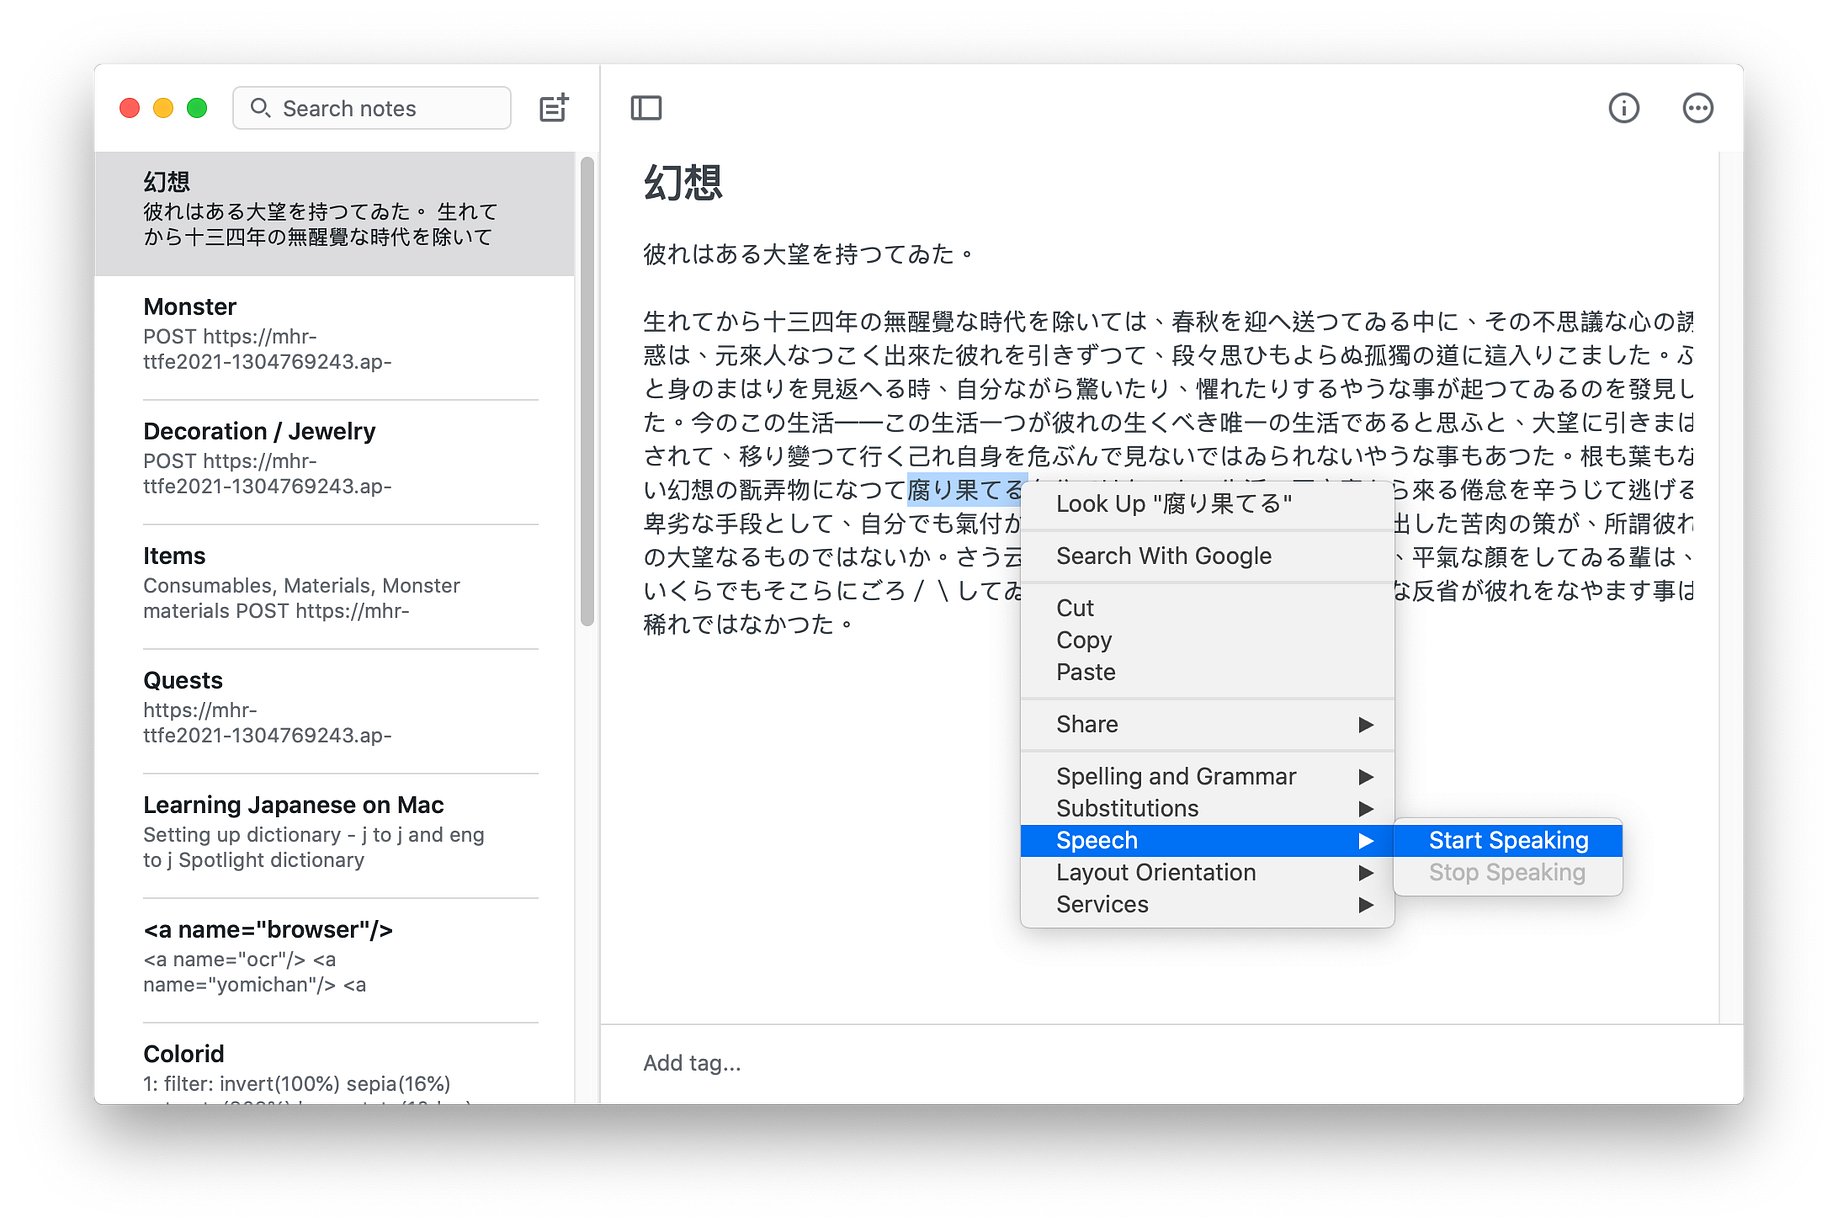The image size is (1838, 1229).
Task: Create a new note
Action: click(553, 107)
